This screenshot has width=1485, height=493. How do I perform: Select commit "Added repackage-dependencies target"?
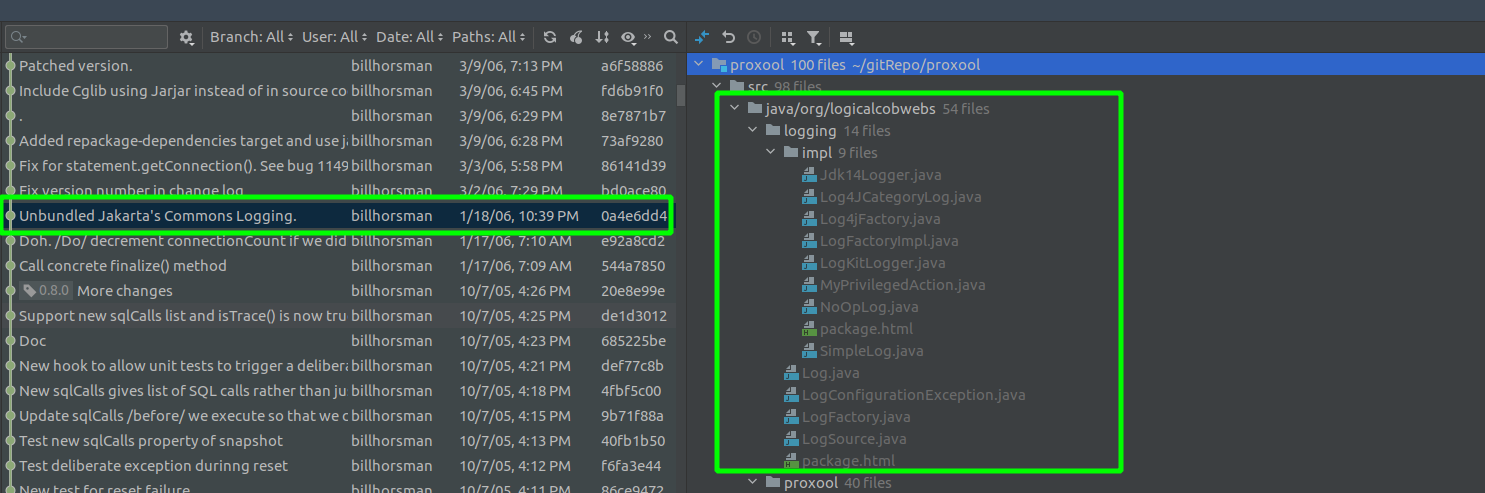click(183, 141)
